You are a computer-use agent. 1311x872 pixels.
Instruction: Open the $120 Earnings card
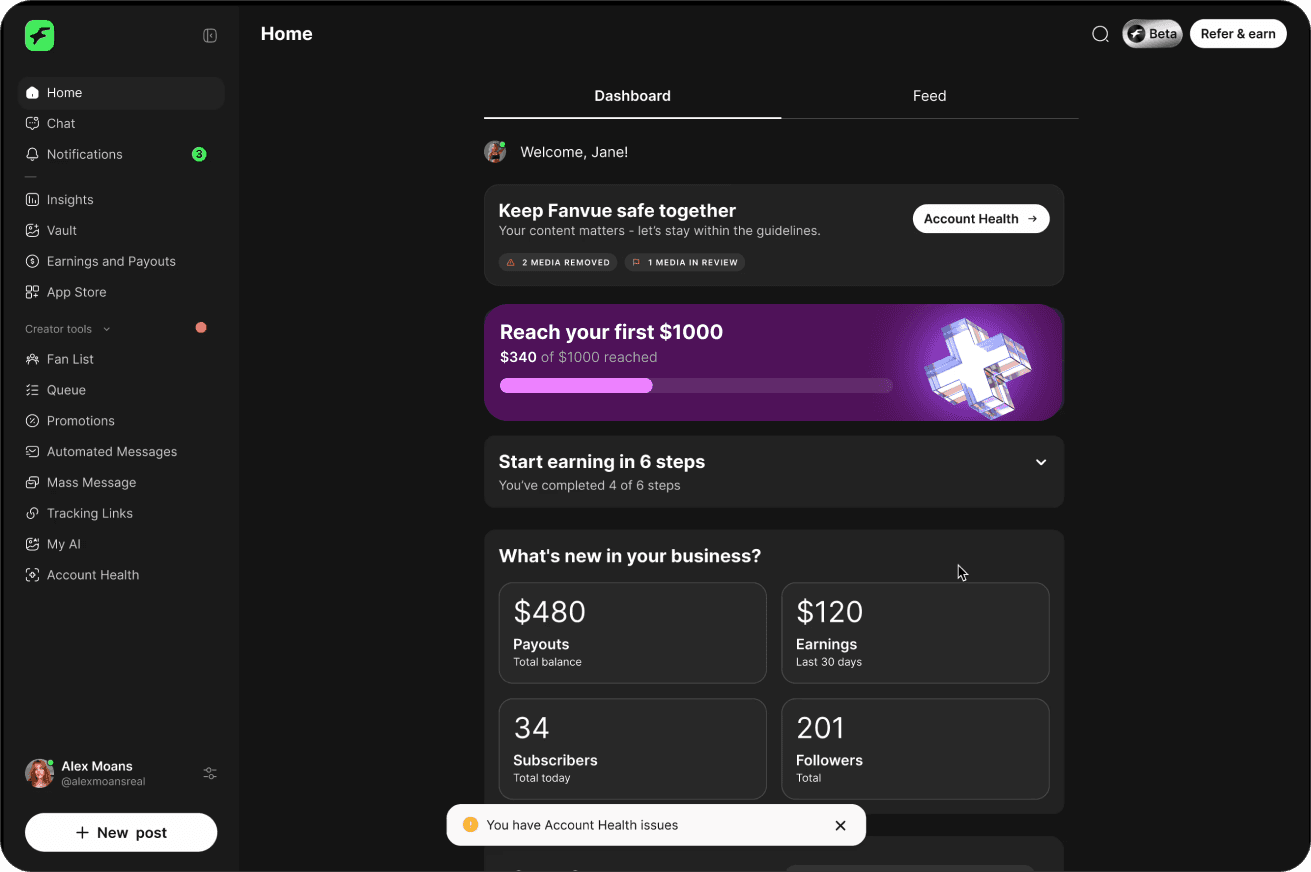[x=915, y=633]
